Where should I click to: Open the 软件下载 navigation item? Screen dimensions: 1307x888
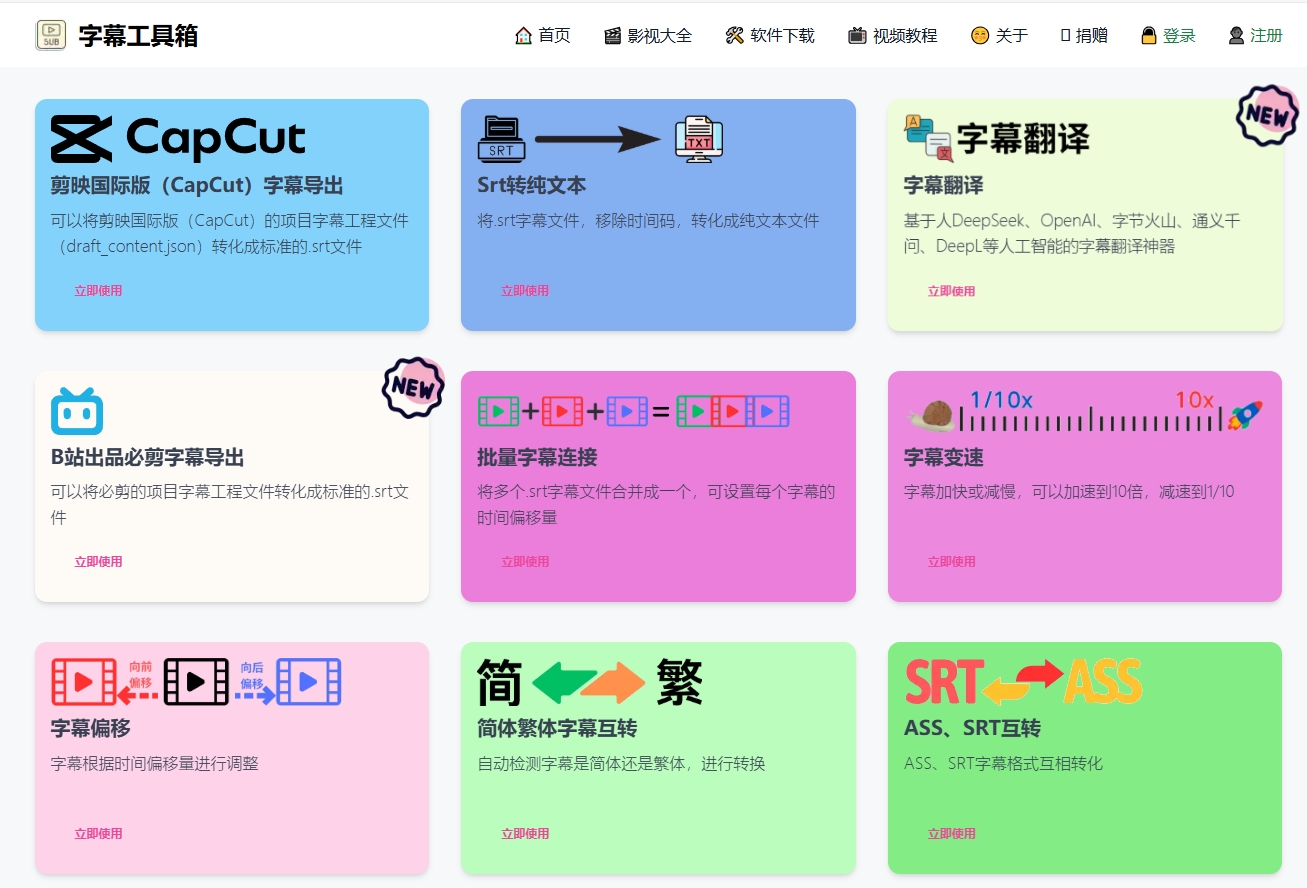770,36
